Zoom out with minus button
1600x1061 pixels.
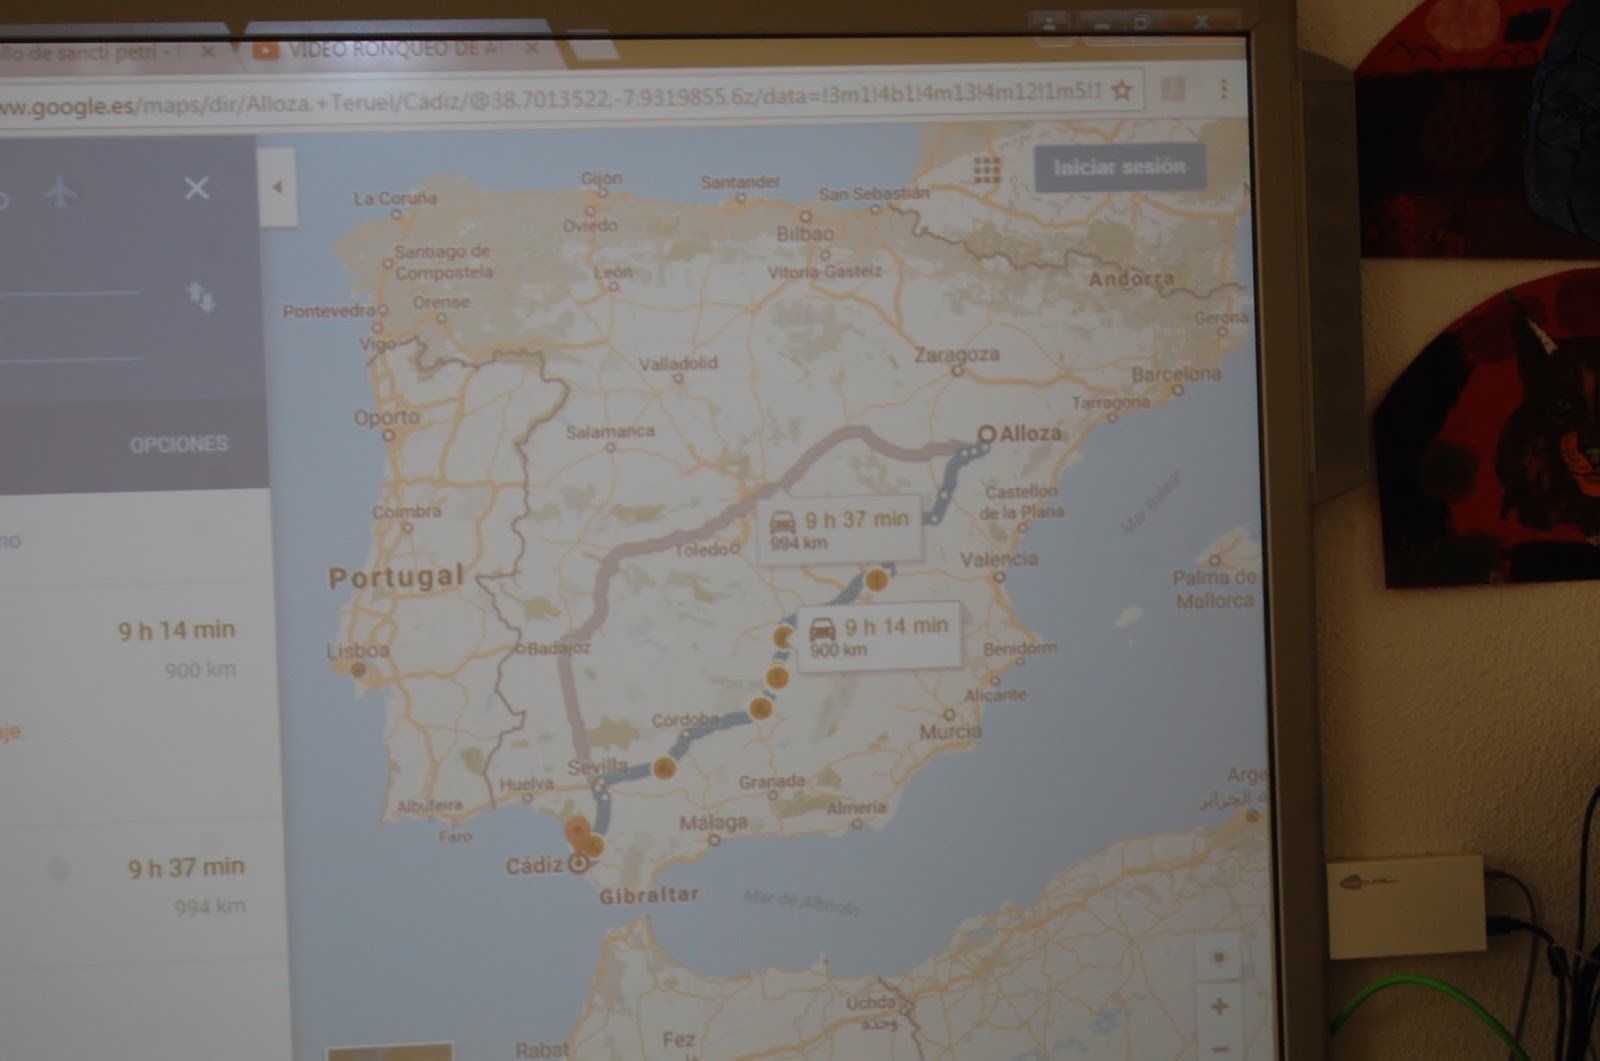[x=1219, y=1046]
